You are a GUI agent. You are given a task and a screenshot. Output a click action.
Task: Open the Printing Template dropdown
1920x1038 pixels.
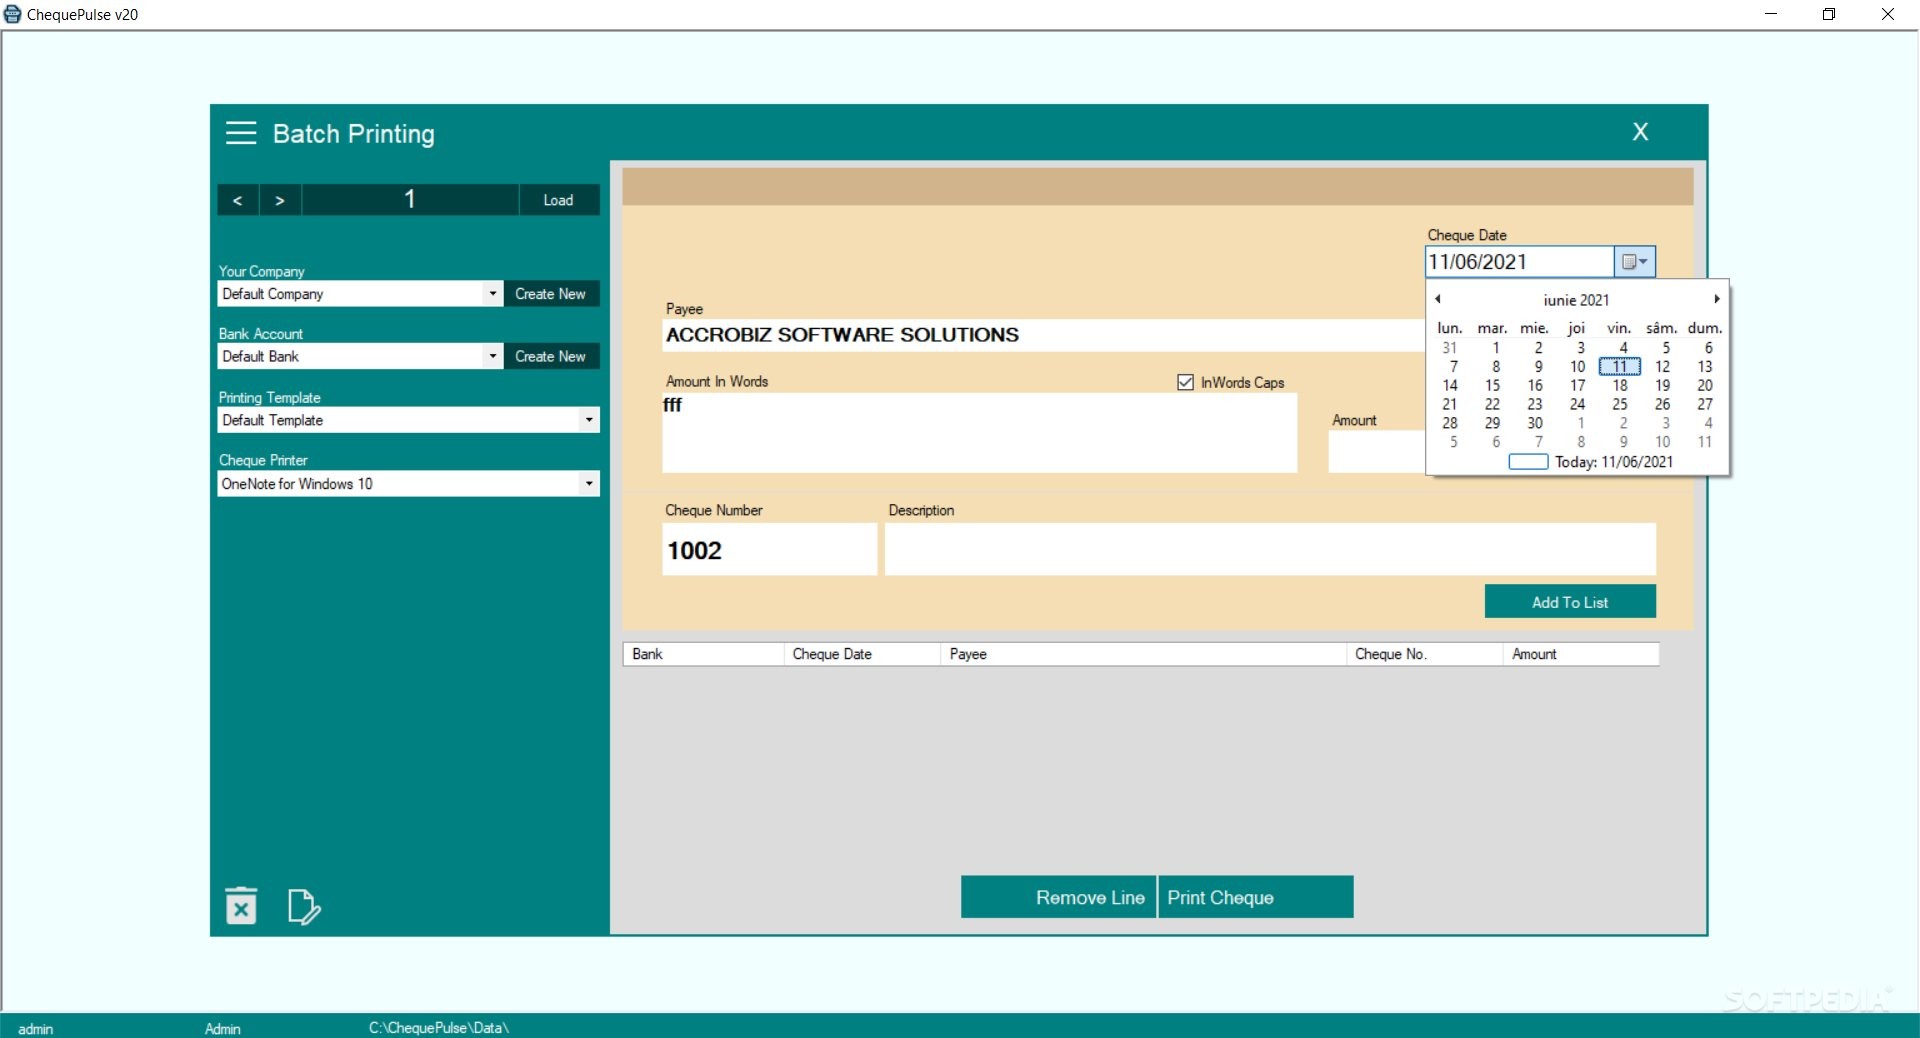589,420
